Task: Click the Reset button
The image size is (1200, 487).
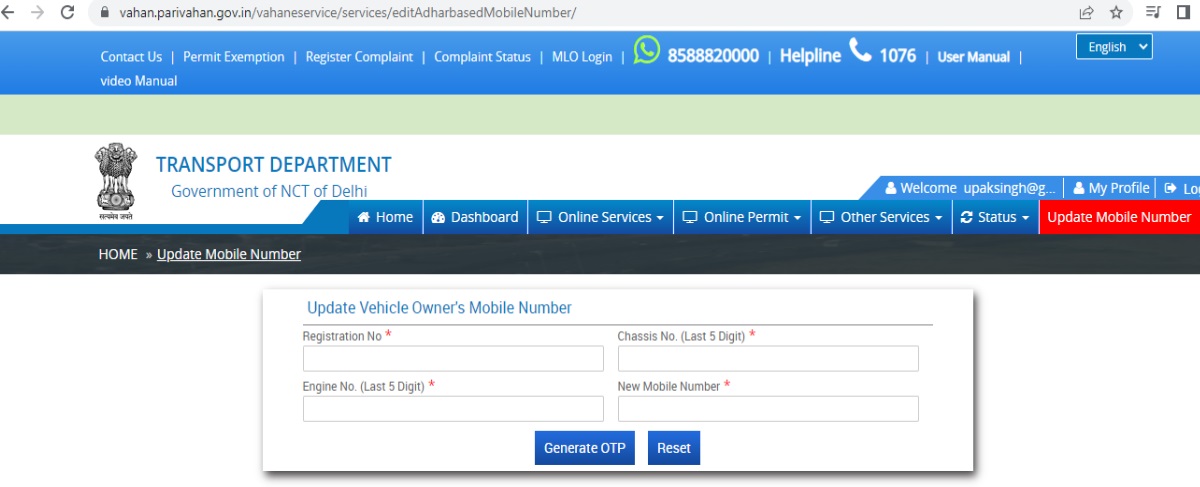Action: coord(674,448)
